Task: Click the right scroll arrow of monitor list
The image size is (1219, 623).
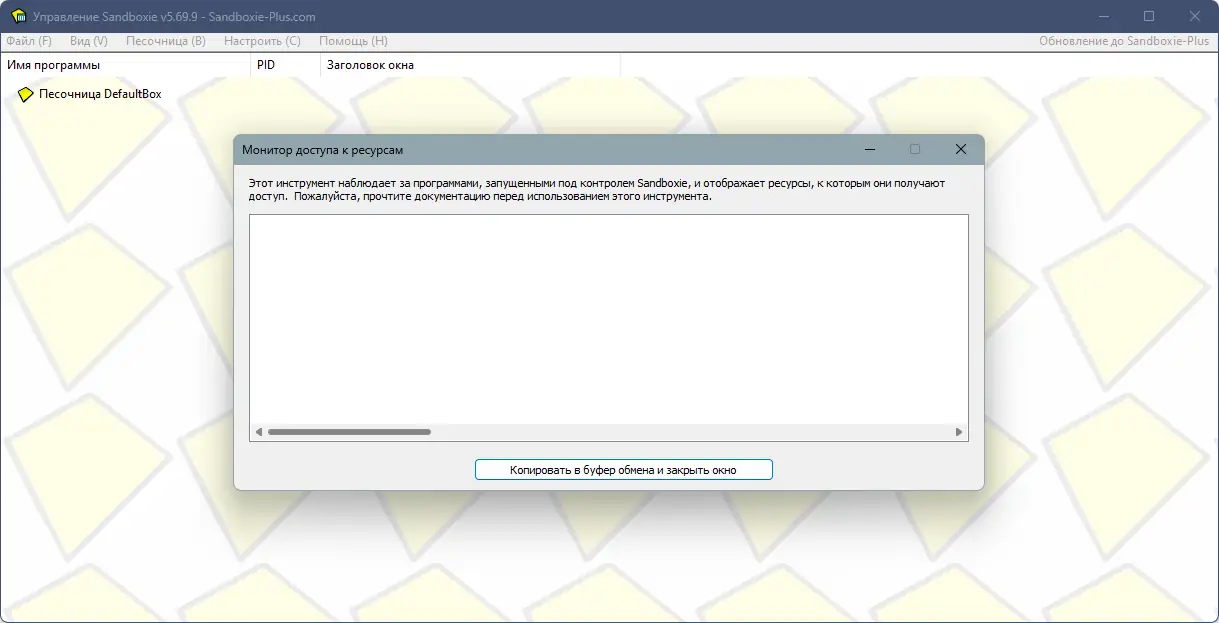Action: pos(959,432)
